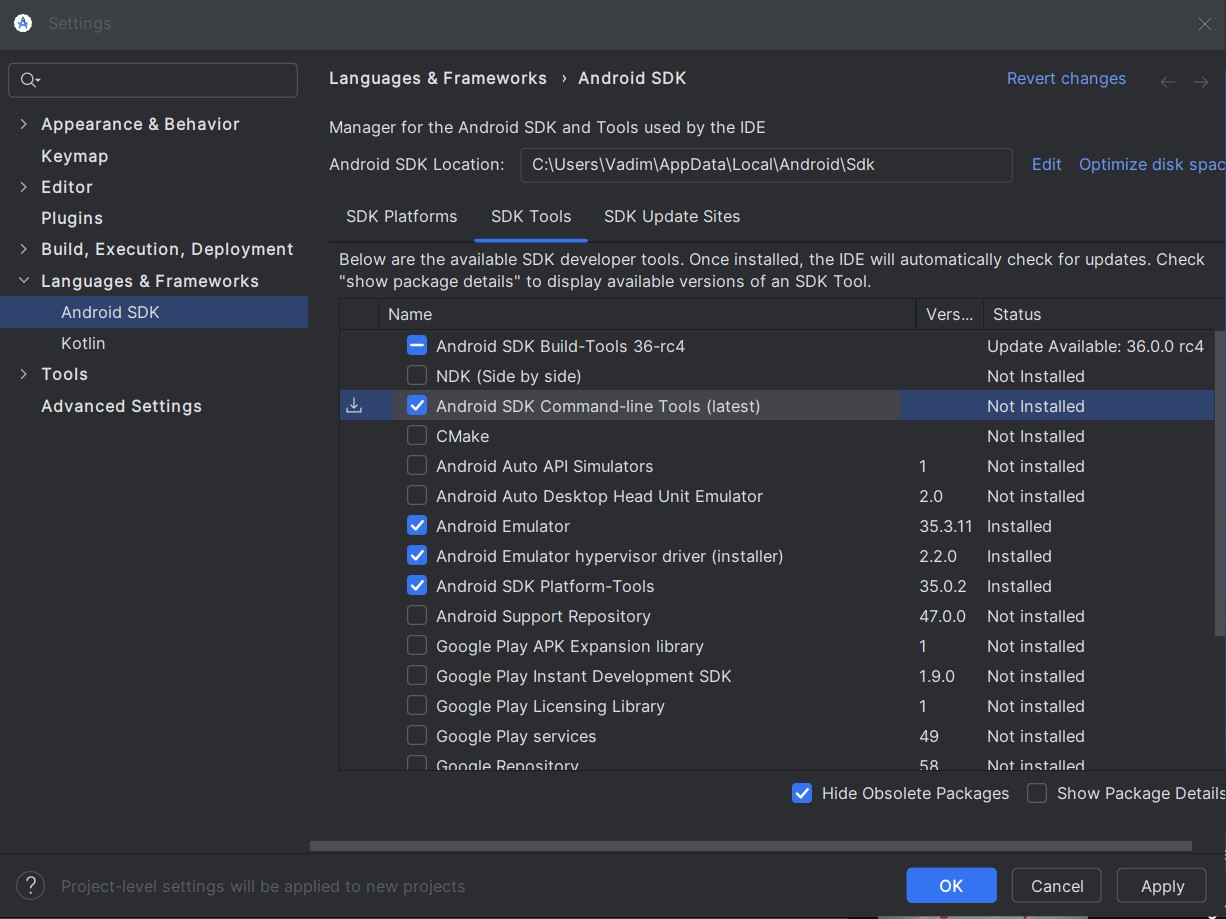The image size is (1226, 919).
Task: Click the horizontal scrollbar below the panel
Action: coord(751,845)
